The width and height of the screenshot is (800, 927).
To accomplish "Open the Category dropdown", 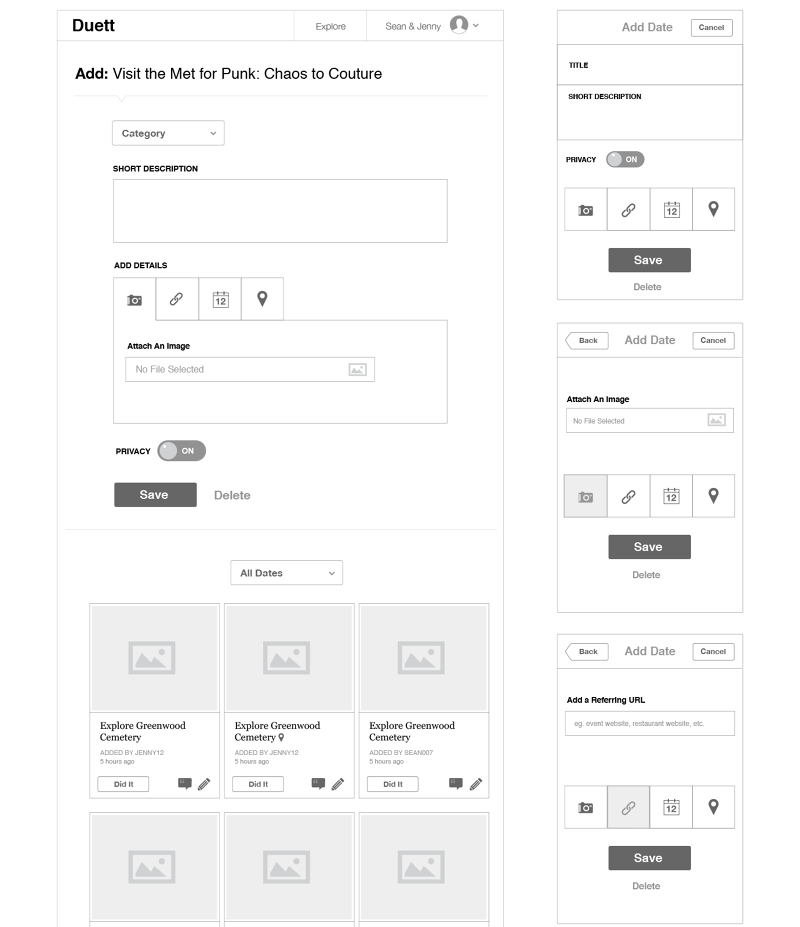I will (168, 133).
